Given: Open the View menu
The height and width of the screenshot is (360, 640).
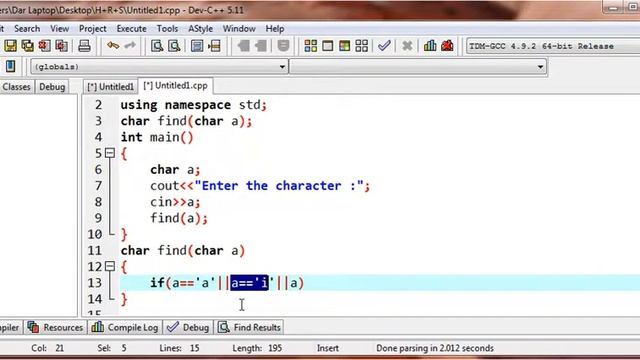Looking at the screenshot, I should point(60,29).
